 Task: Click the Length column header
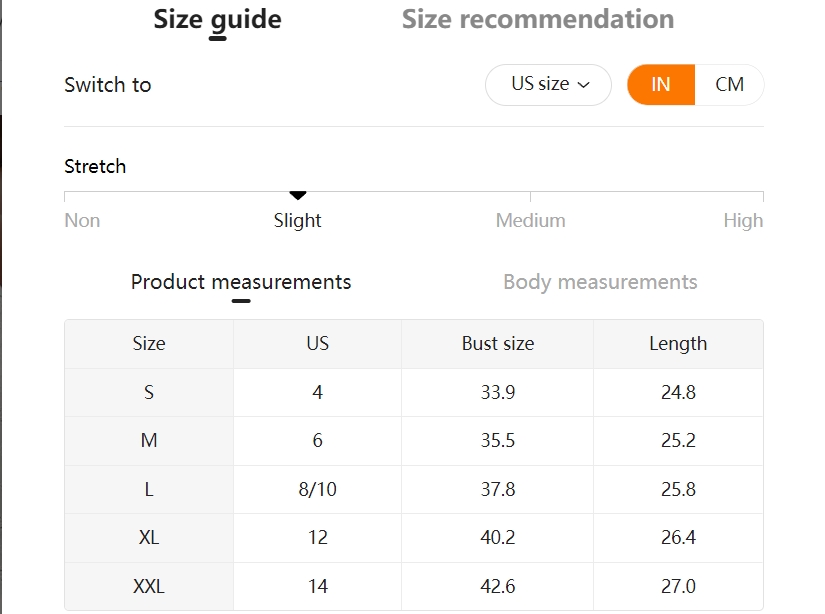click(678, 344)
